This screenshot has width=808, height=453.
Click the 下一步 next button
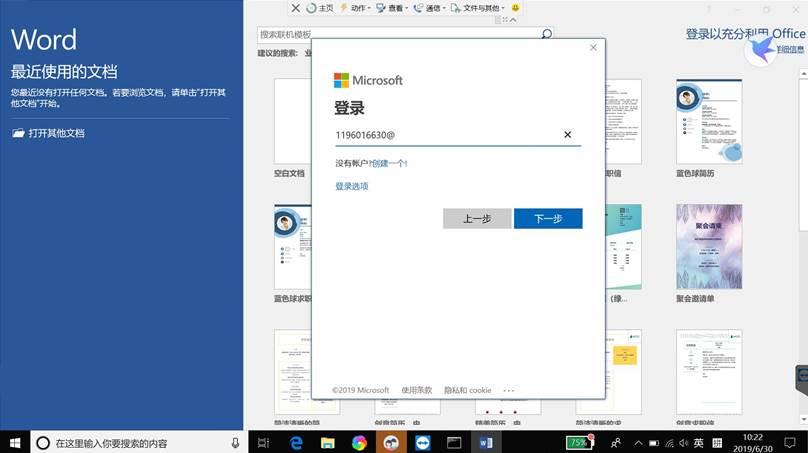coord(548,219)
